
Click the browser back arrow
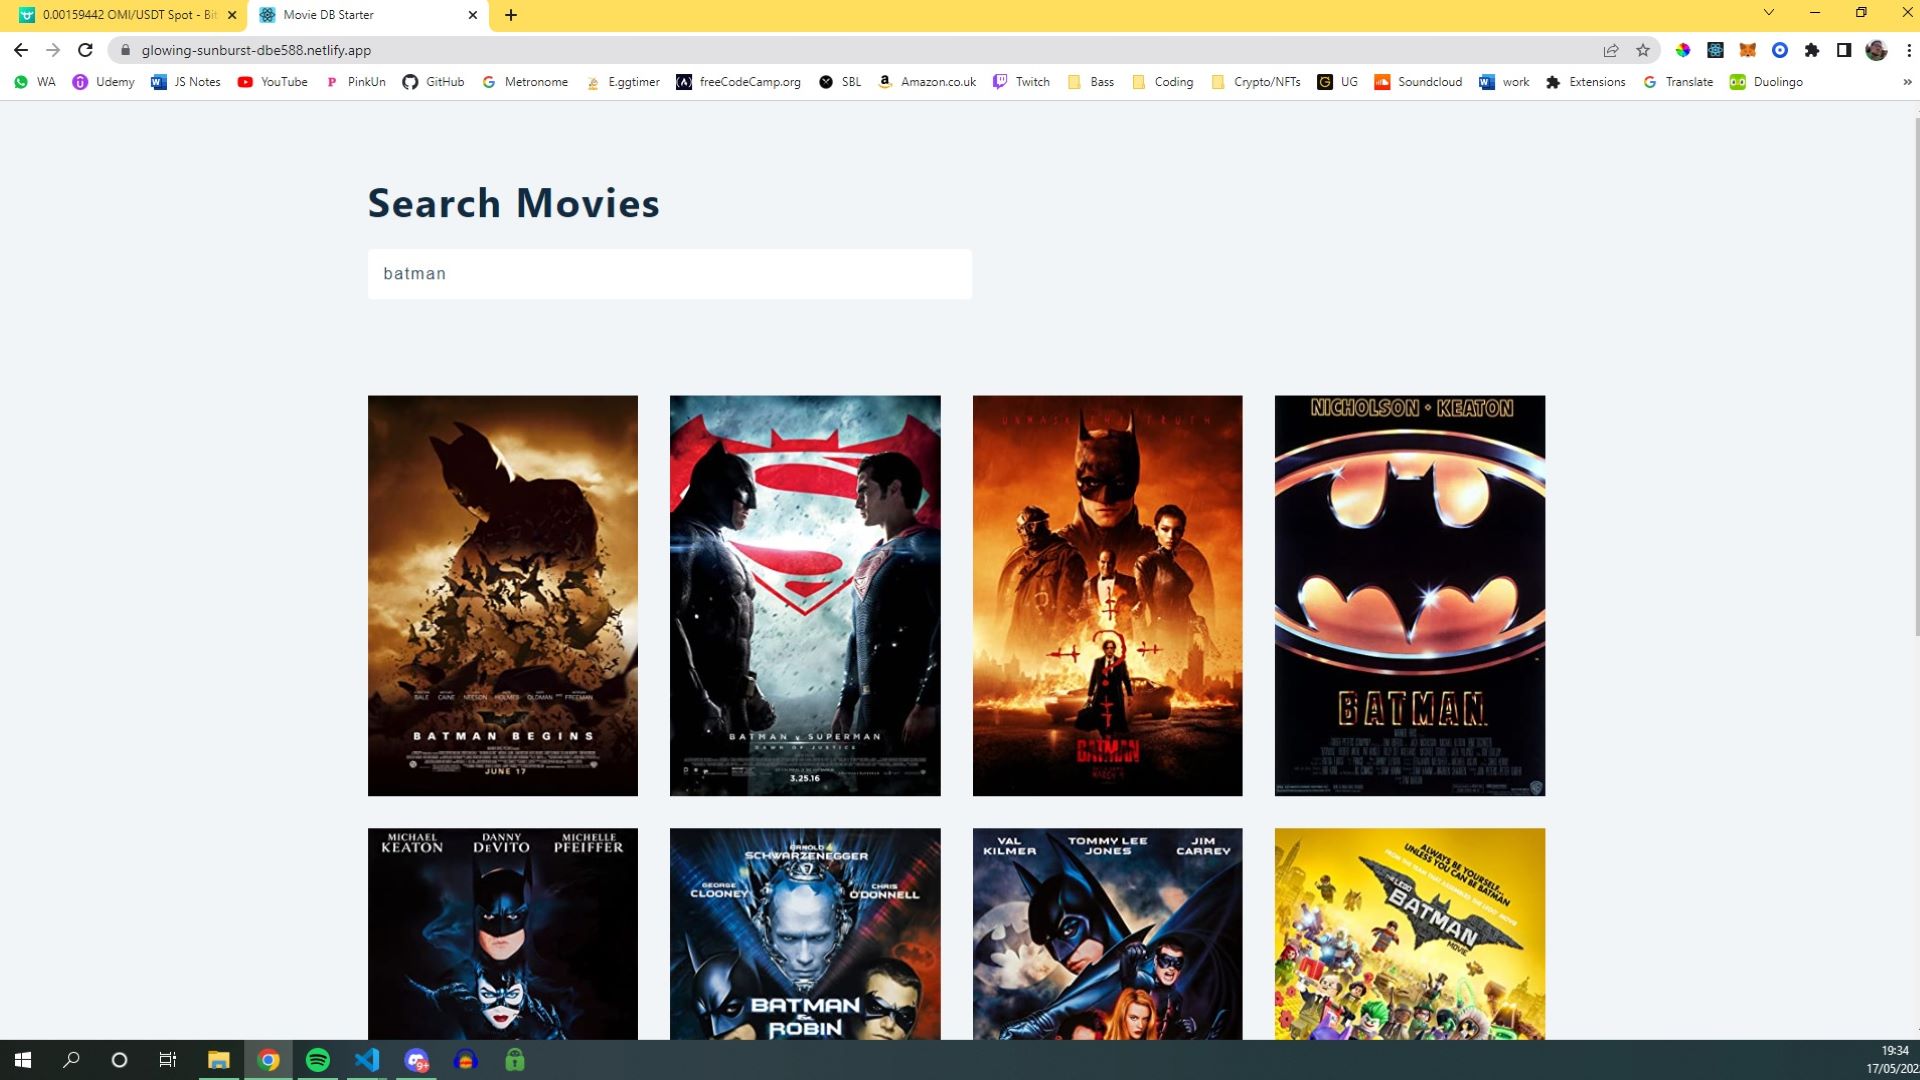click(21, 50)
